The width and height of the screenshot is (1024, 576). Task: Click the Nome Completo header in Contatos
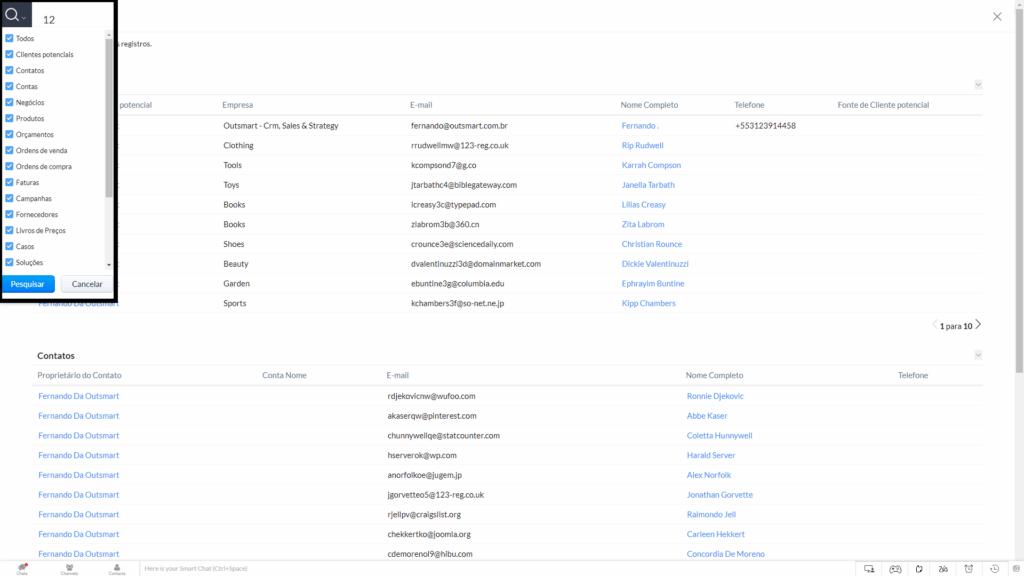click(x=714, y=376)
